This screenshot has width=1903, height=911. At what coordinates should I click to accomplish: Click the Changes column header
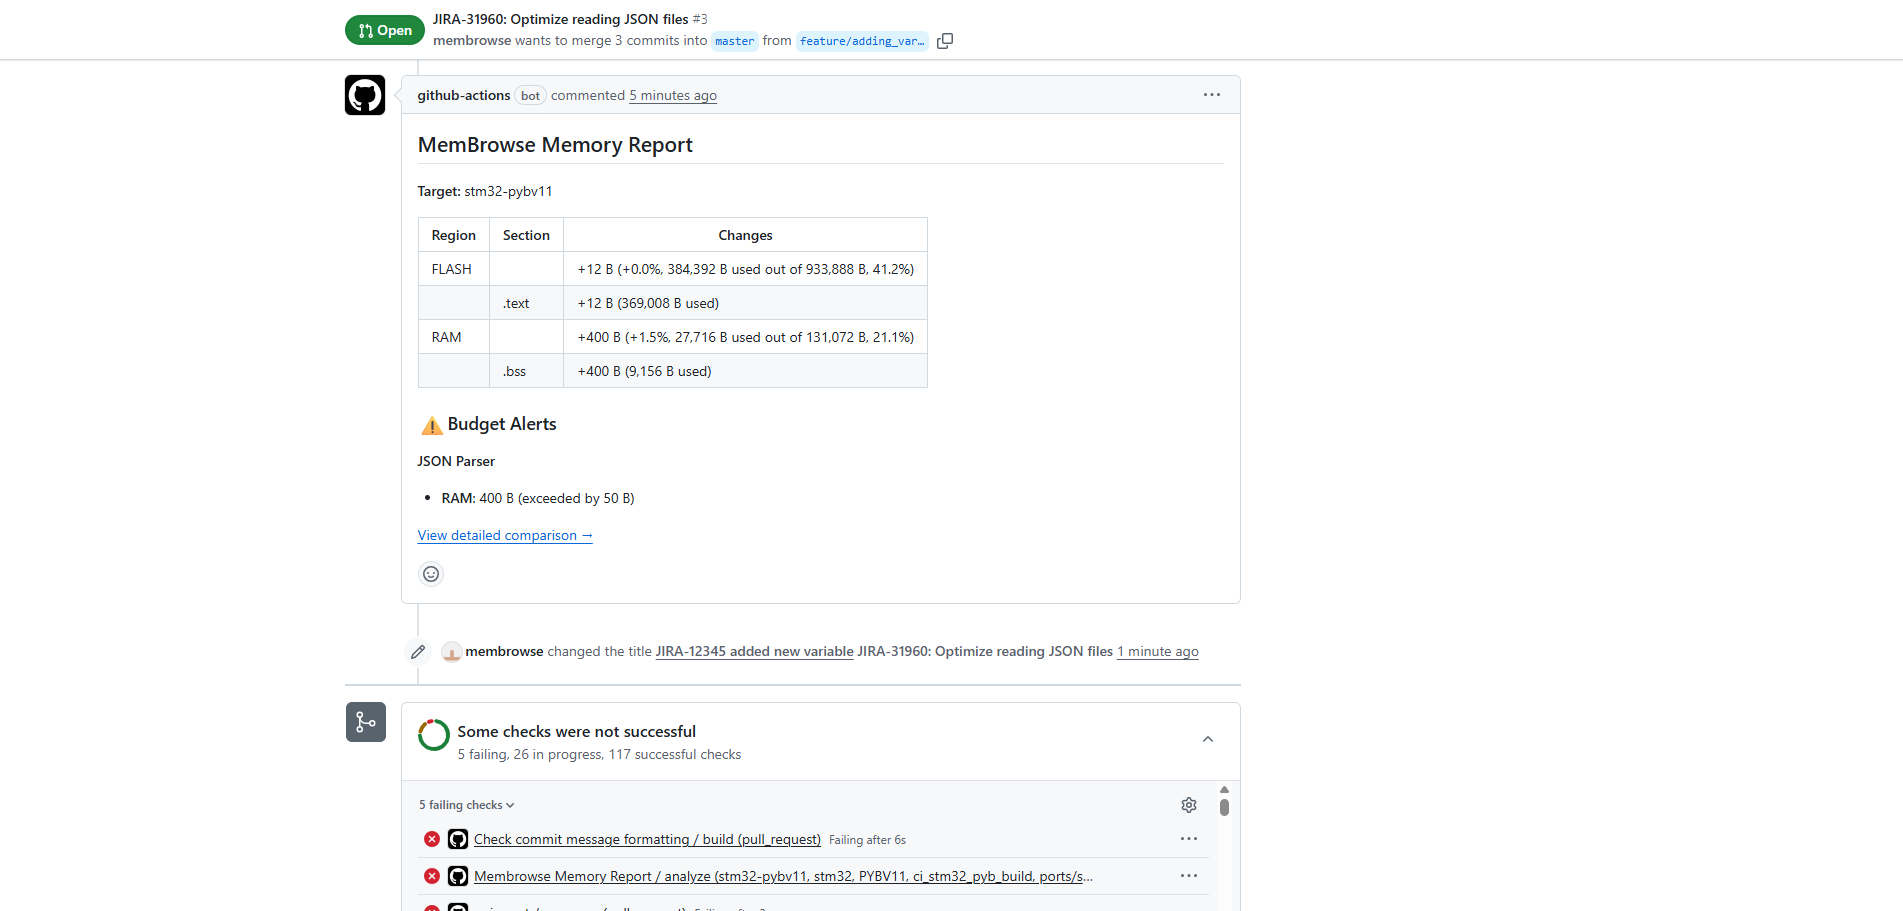point(745,235)
